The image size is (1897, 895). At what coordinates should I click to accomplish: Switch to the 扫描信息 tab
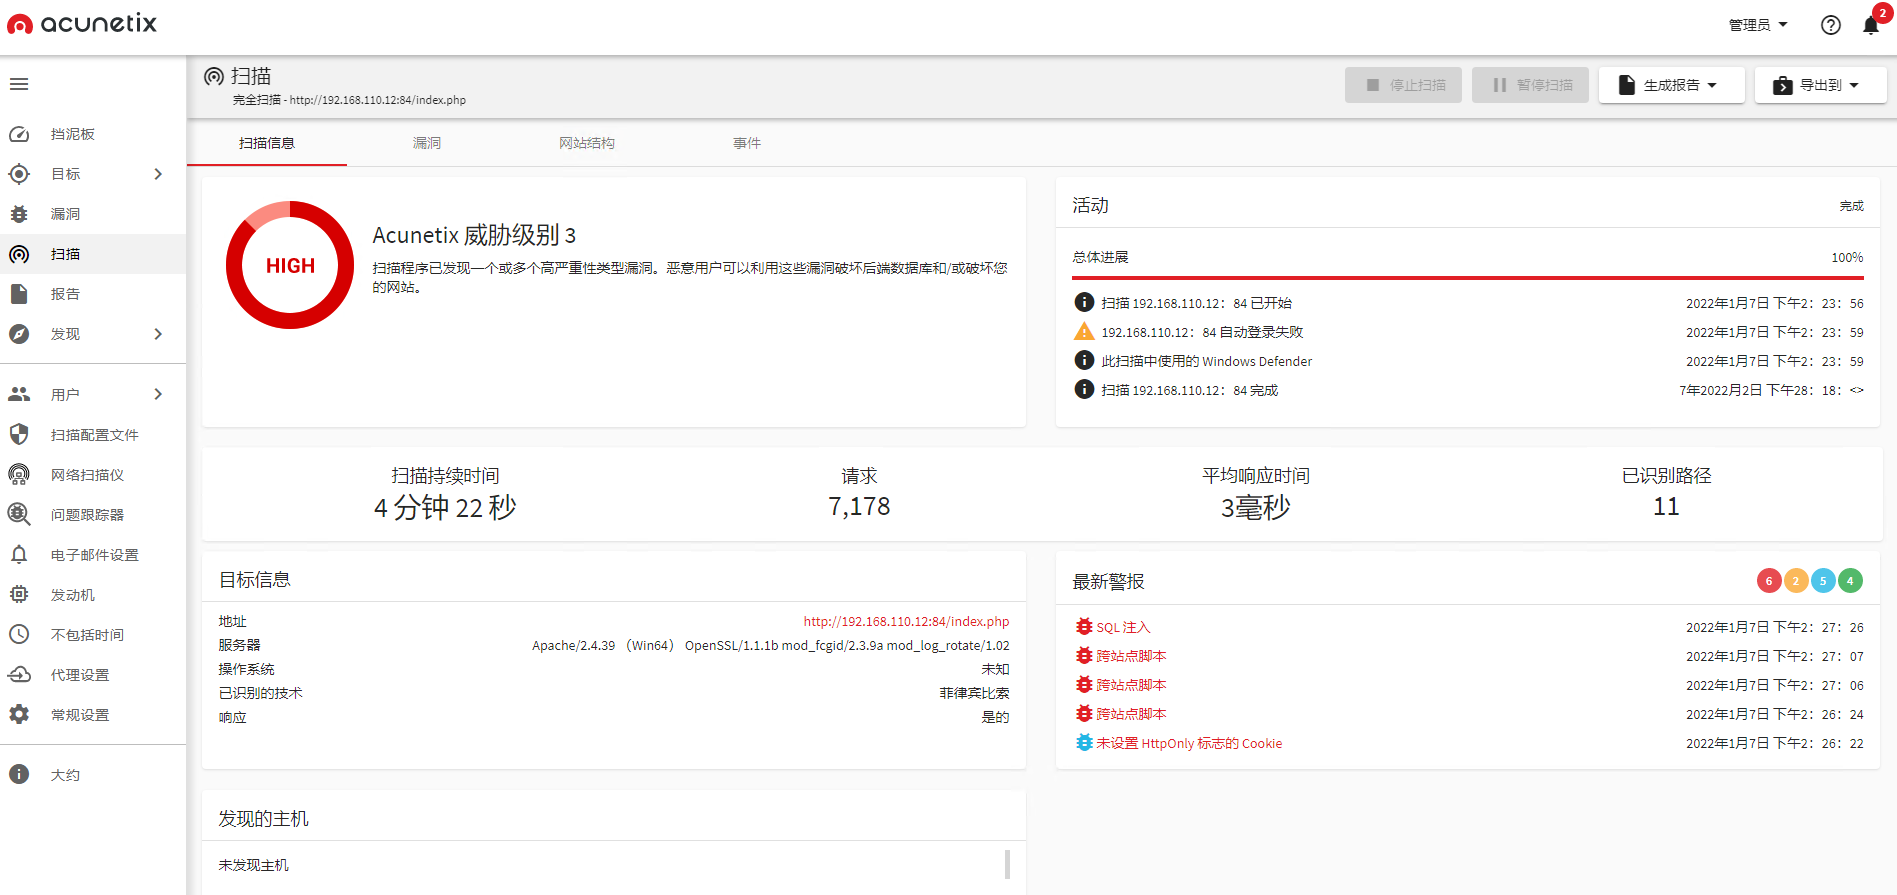267,143
